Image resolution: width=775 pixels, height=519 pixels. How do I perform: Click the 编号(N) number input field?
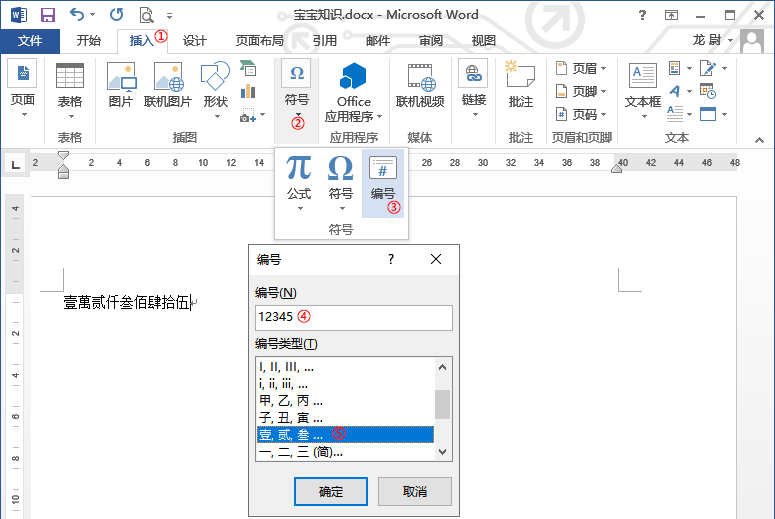pyautogui.click(x=354, y=317)
